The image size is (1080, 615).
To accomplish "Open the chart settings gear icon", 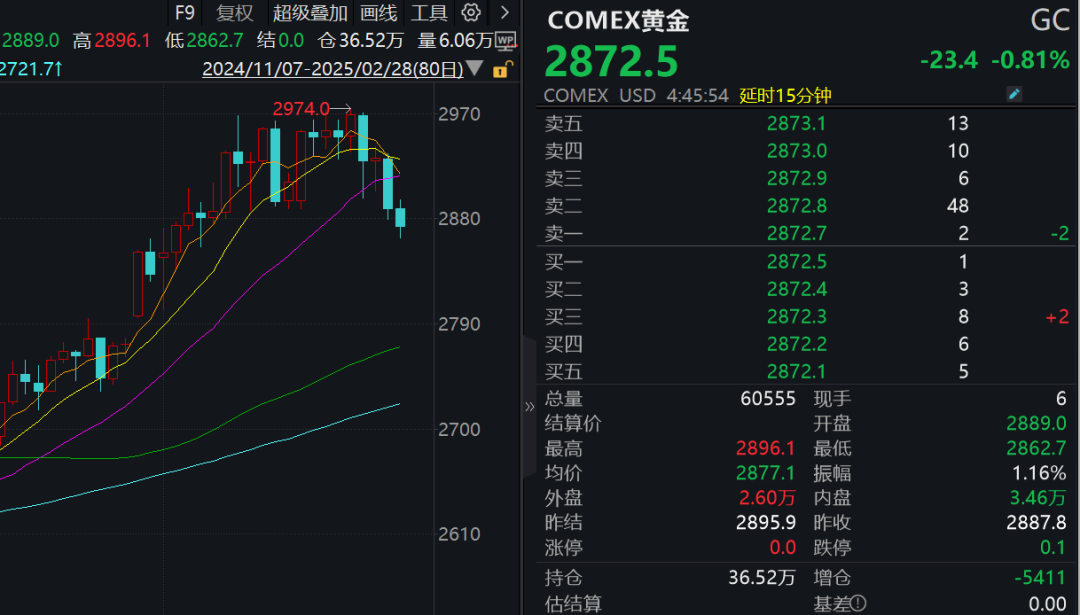I will (471, 12).
